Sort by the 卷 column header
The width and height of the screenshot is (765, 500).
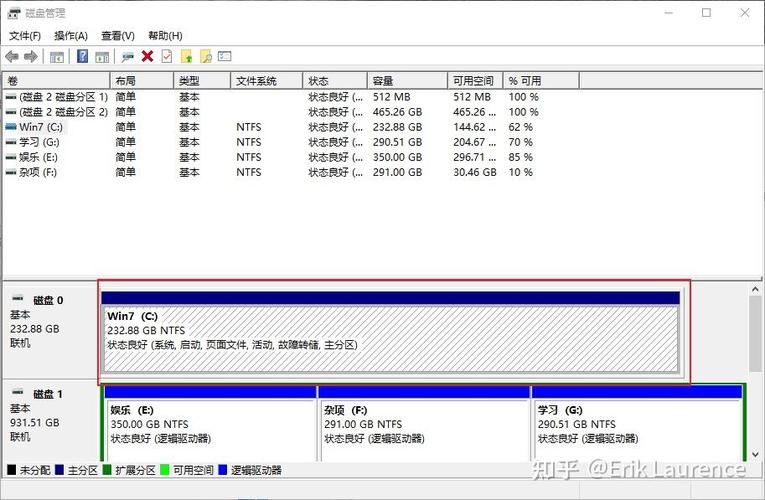(57, 80)
